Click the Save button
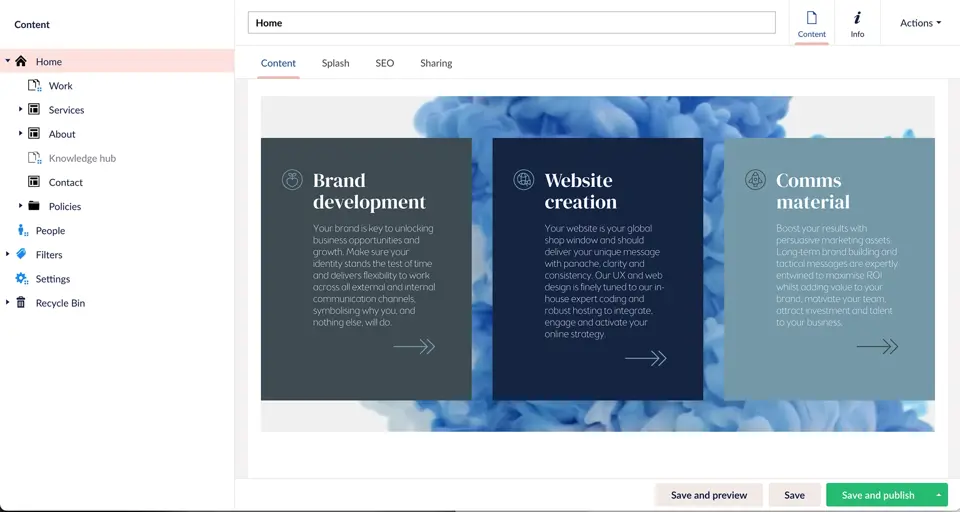This screenshot has height=512, width=960. [x=794, y=495]
